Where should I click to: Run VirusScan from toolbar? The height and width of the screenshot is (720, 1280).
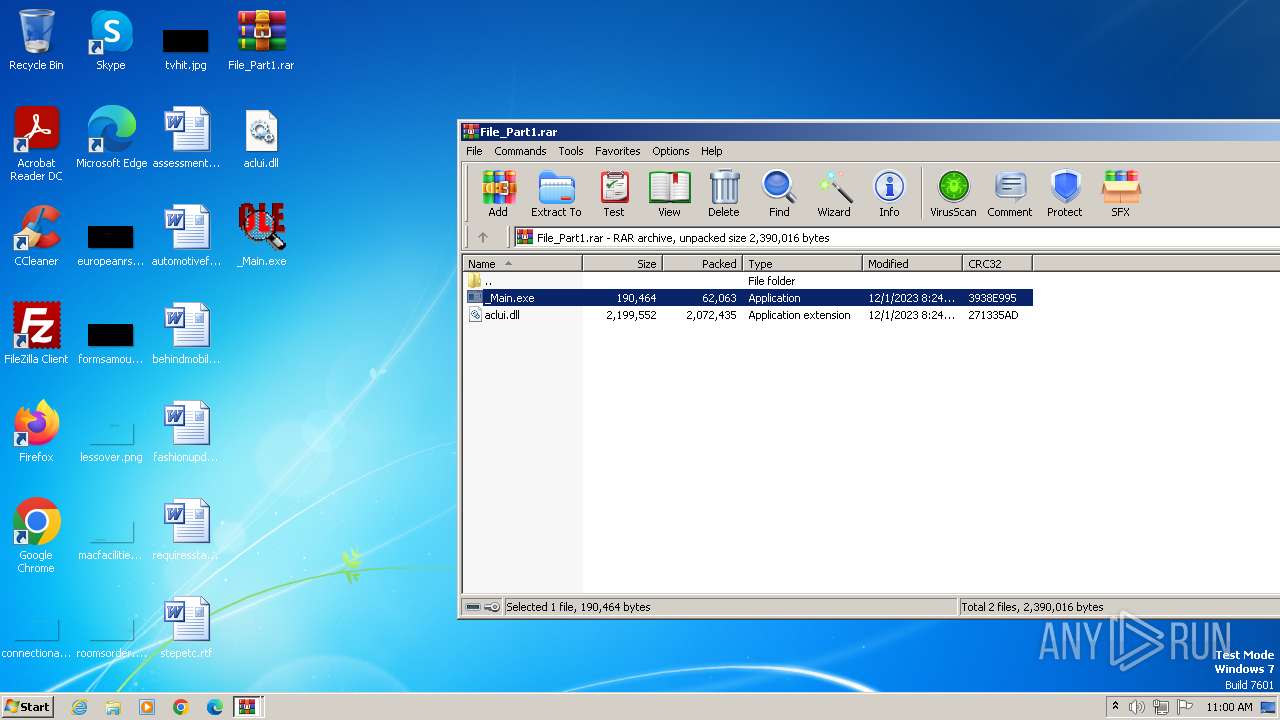(x=953, y=194)
